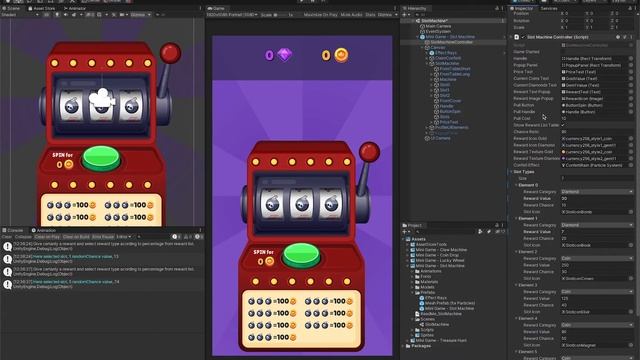This screenshot has width=640, height=360.
Task: Pick object for Handle field
Action: pos(631,58)
